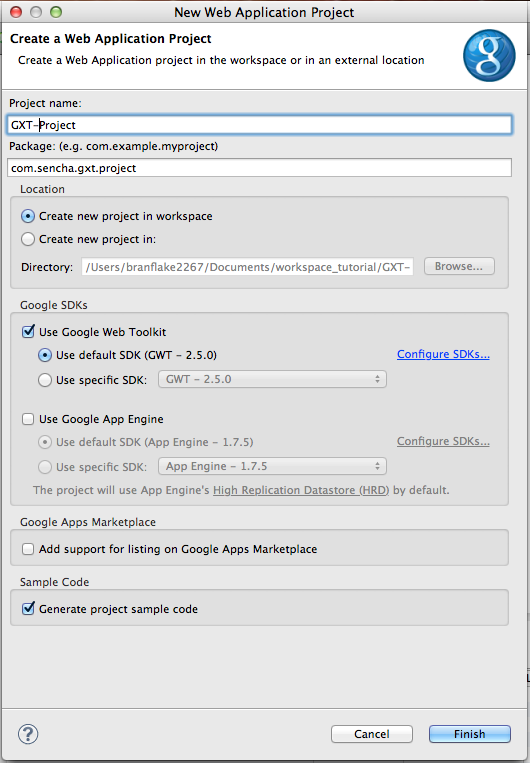
Task: Click the Browse... button
Action: 459,266
